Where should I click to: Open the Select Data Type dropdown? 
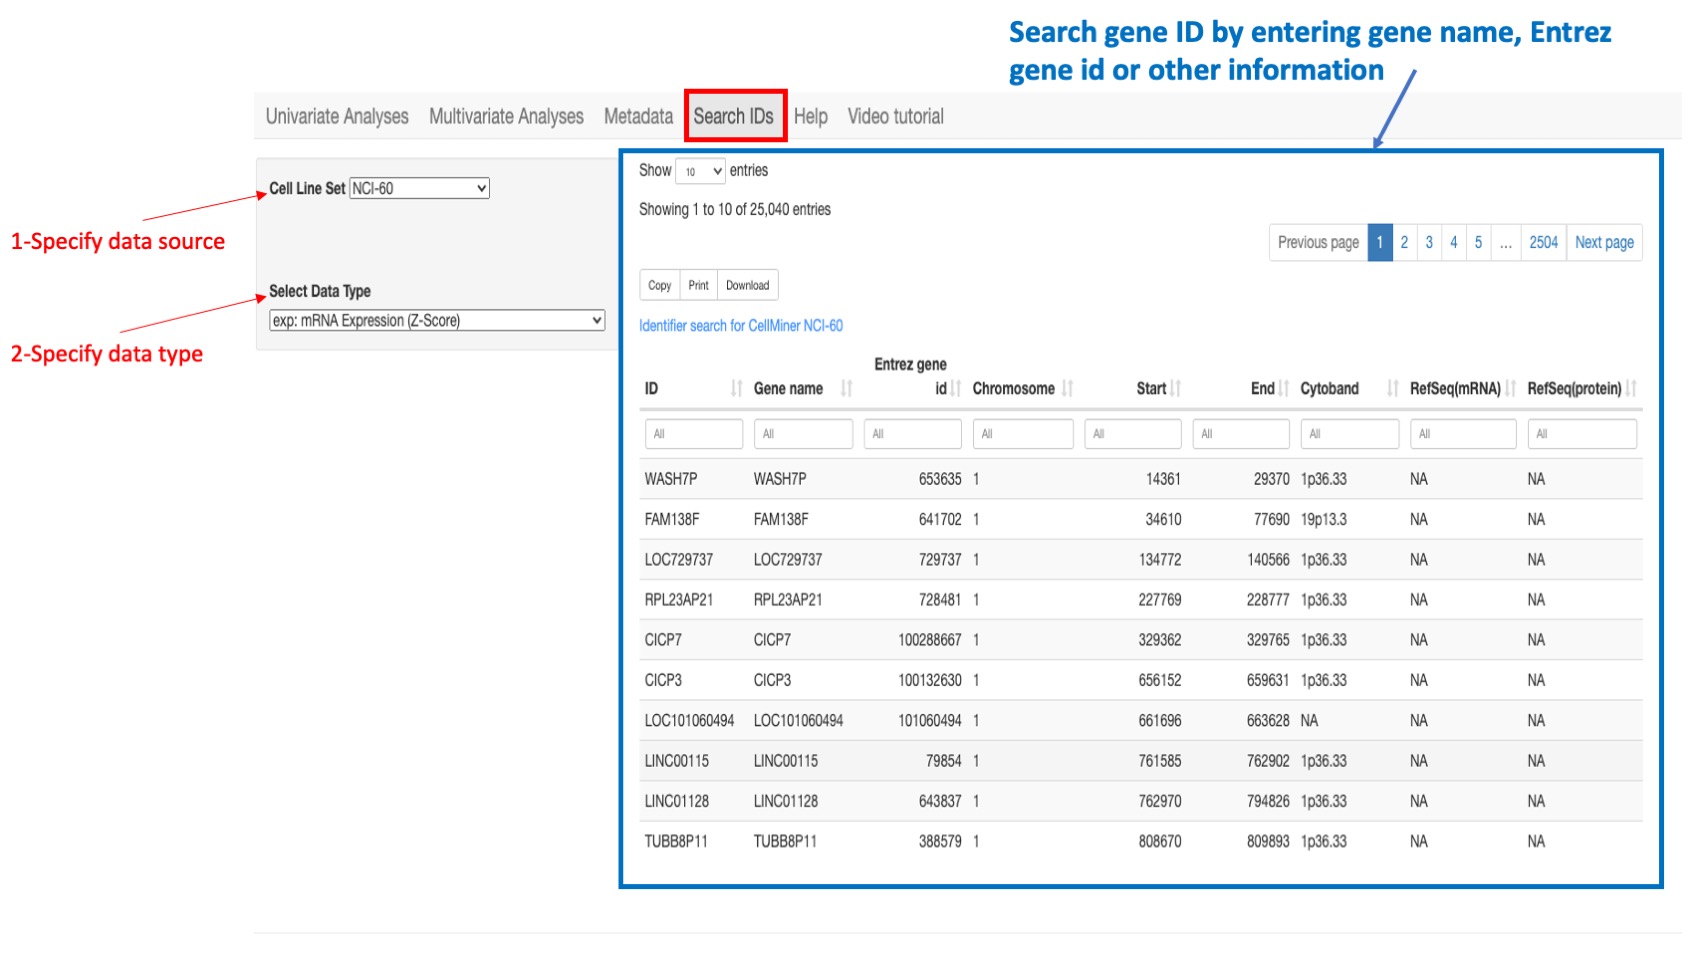tap(435, 320)
